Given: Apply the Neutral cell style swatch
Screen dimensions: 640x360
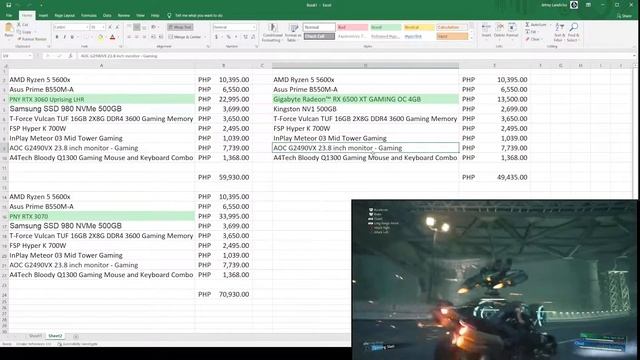Looking at the screenshot, I should (418, 27).
